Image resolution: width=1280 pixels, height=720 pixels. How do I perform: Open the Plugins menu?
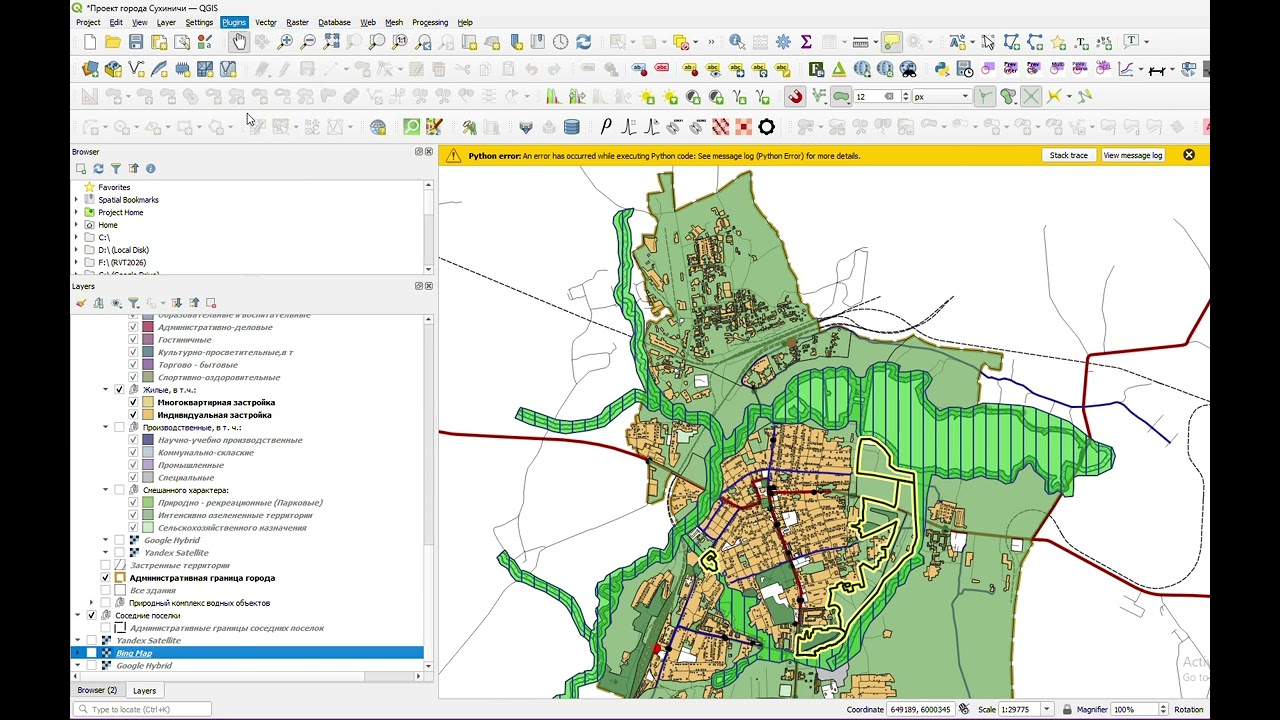click(x=234, y=22)
